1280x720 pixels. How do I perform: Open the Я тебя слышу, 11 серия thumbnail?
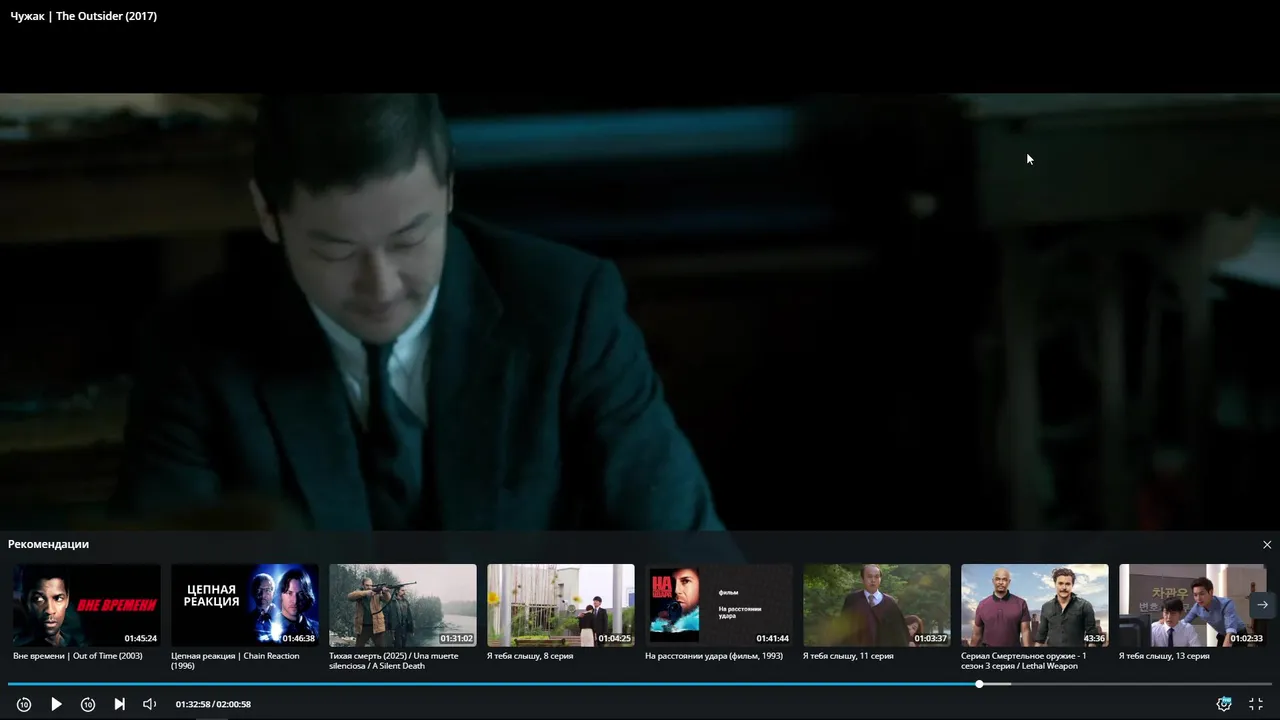(877, 605)
